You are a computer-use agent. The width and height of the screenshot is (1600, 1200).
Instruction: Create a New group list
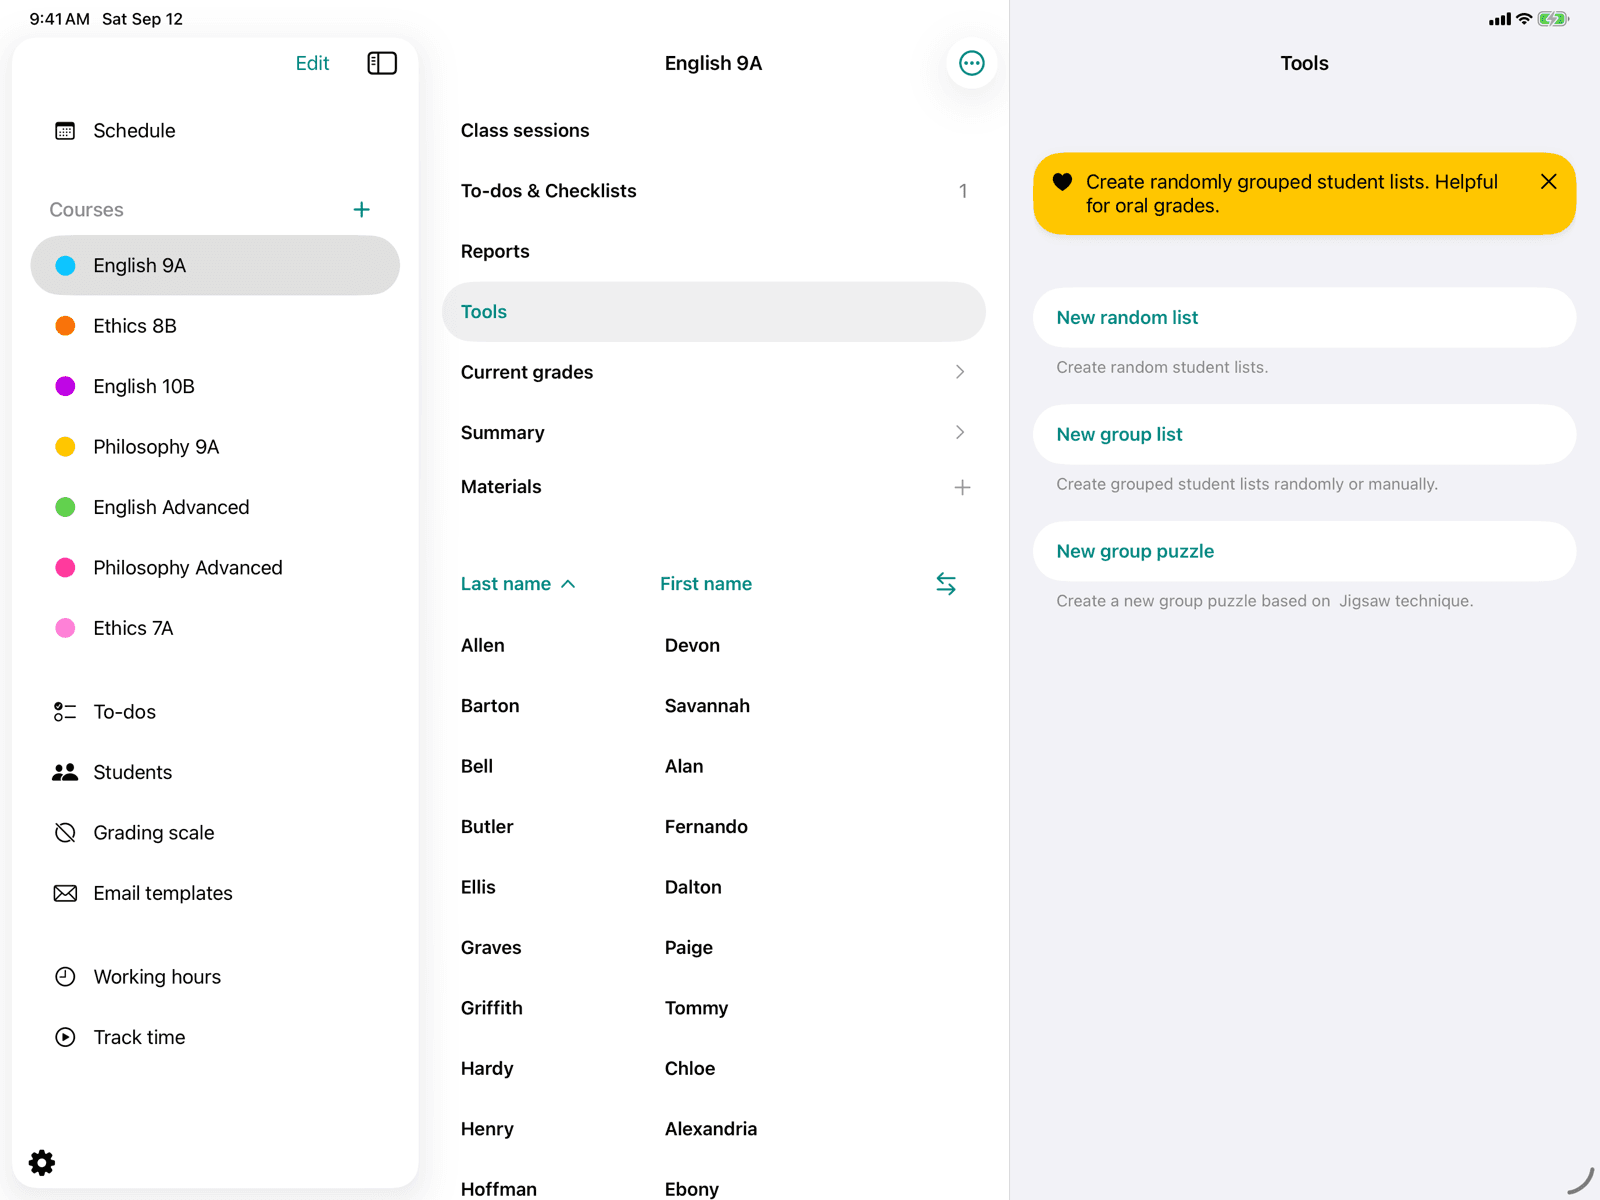point(1304,434)
